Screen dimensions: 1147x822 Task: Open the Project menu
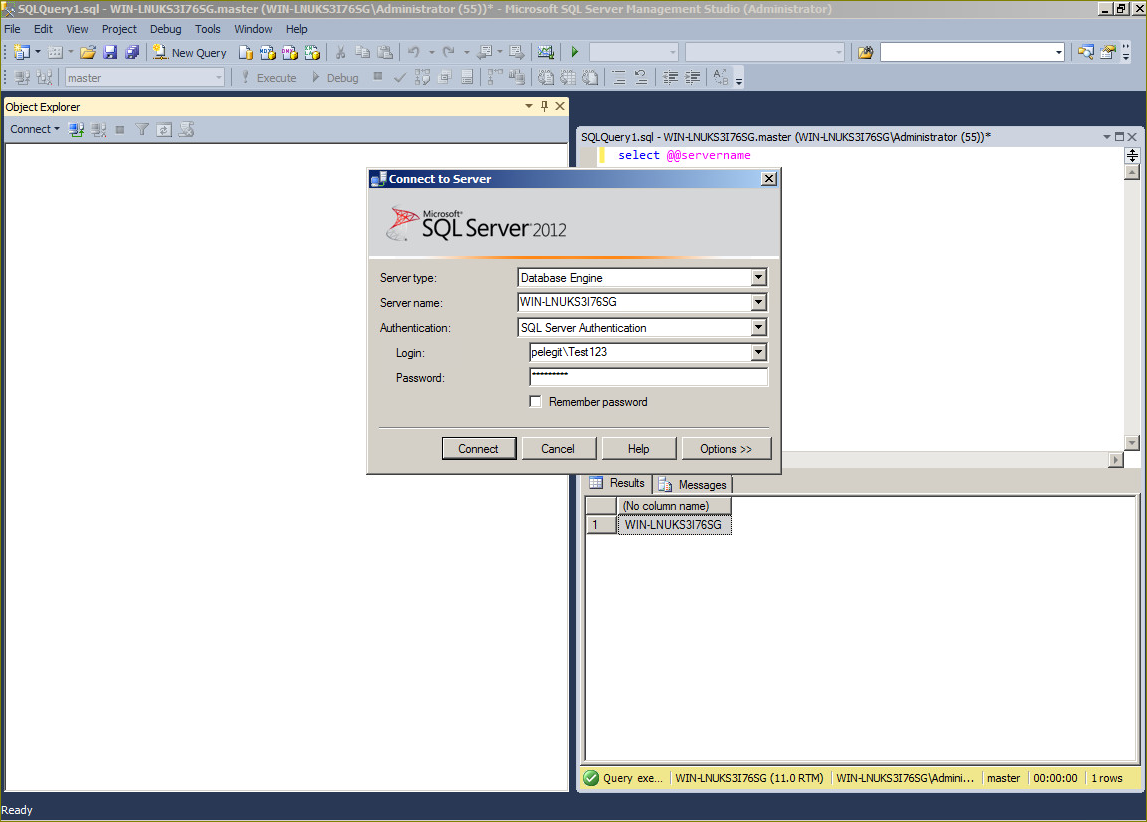(119, 29)
